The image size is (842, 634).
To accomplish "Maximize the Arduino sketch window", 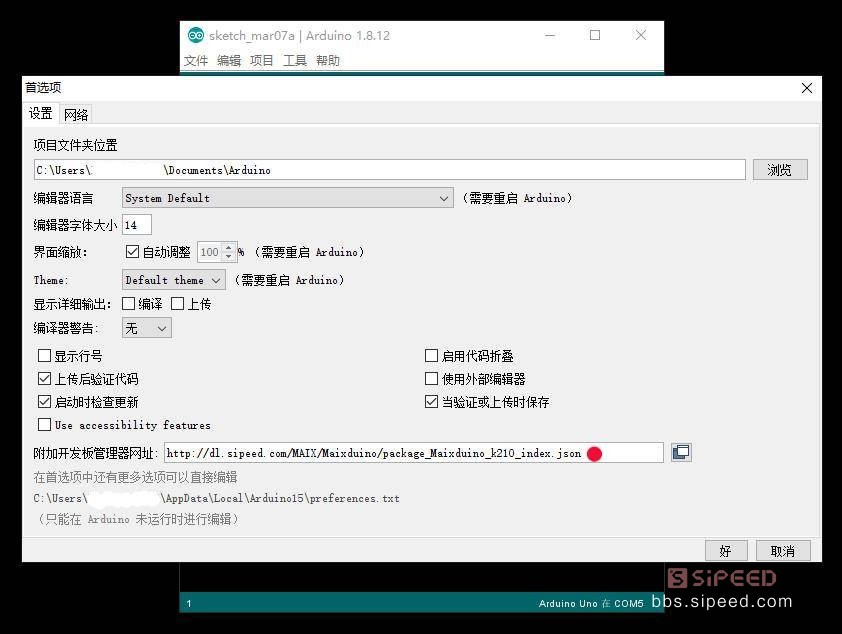I will [x=595, y=35].
